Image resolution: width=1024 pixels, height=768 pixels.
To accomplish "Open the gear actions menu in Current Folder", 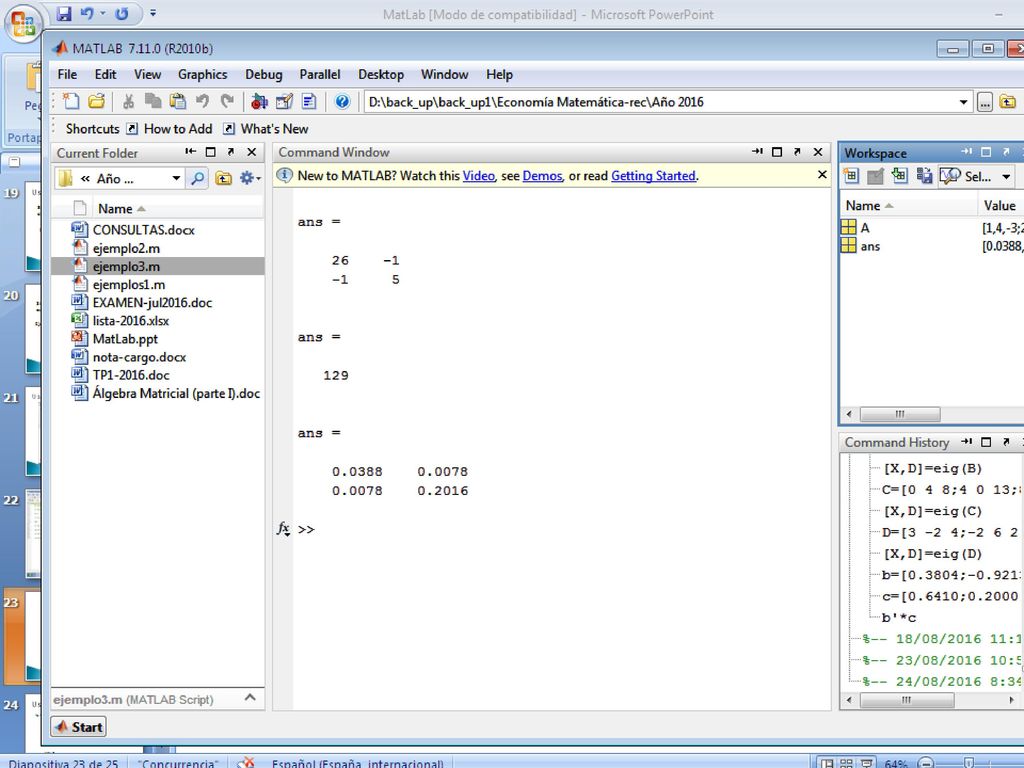I will (x=249, y=178).
